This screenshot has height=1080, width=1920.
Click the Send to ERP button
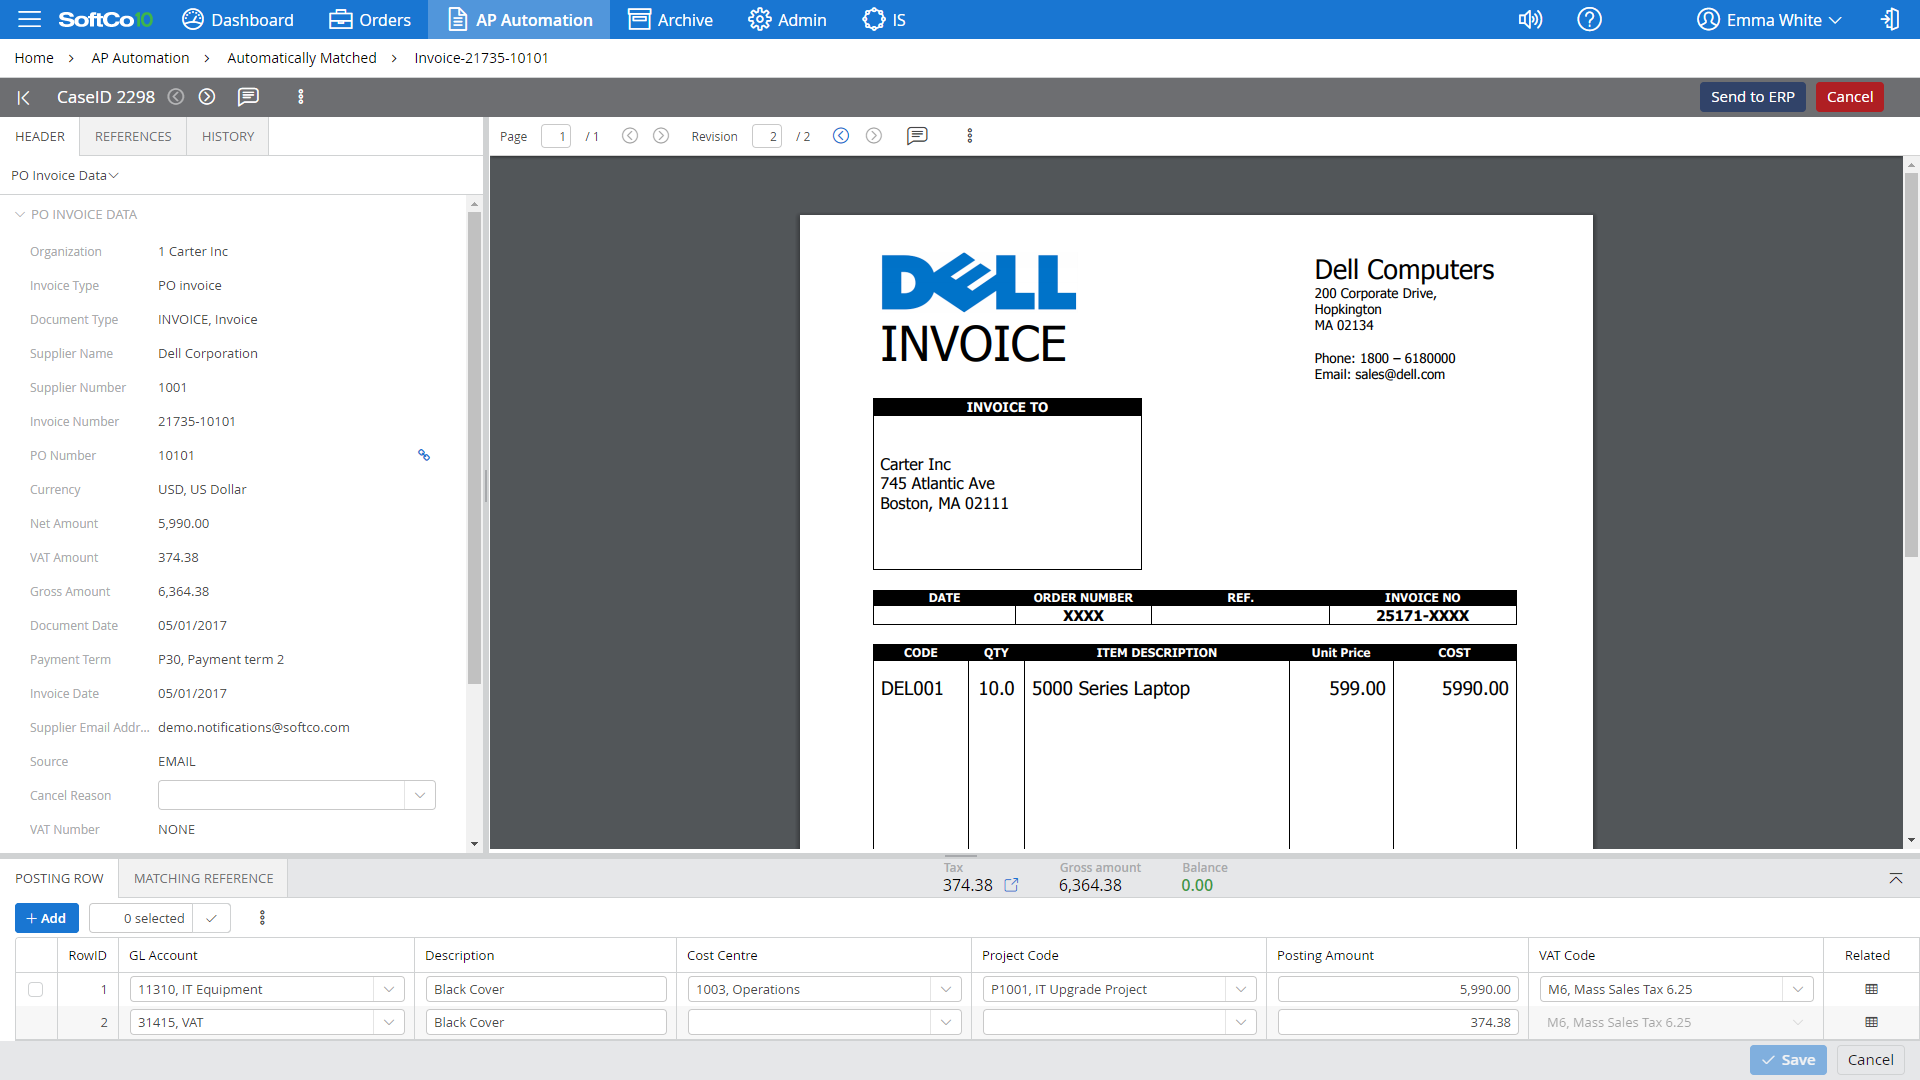click(x=1752, y=97)
